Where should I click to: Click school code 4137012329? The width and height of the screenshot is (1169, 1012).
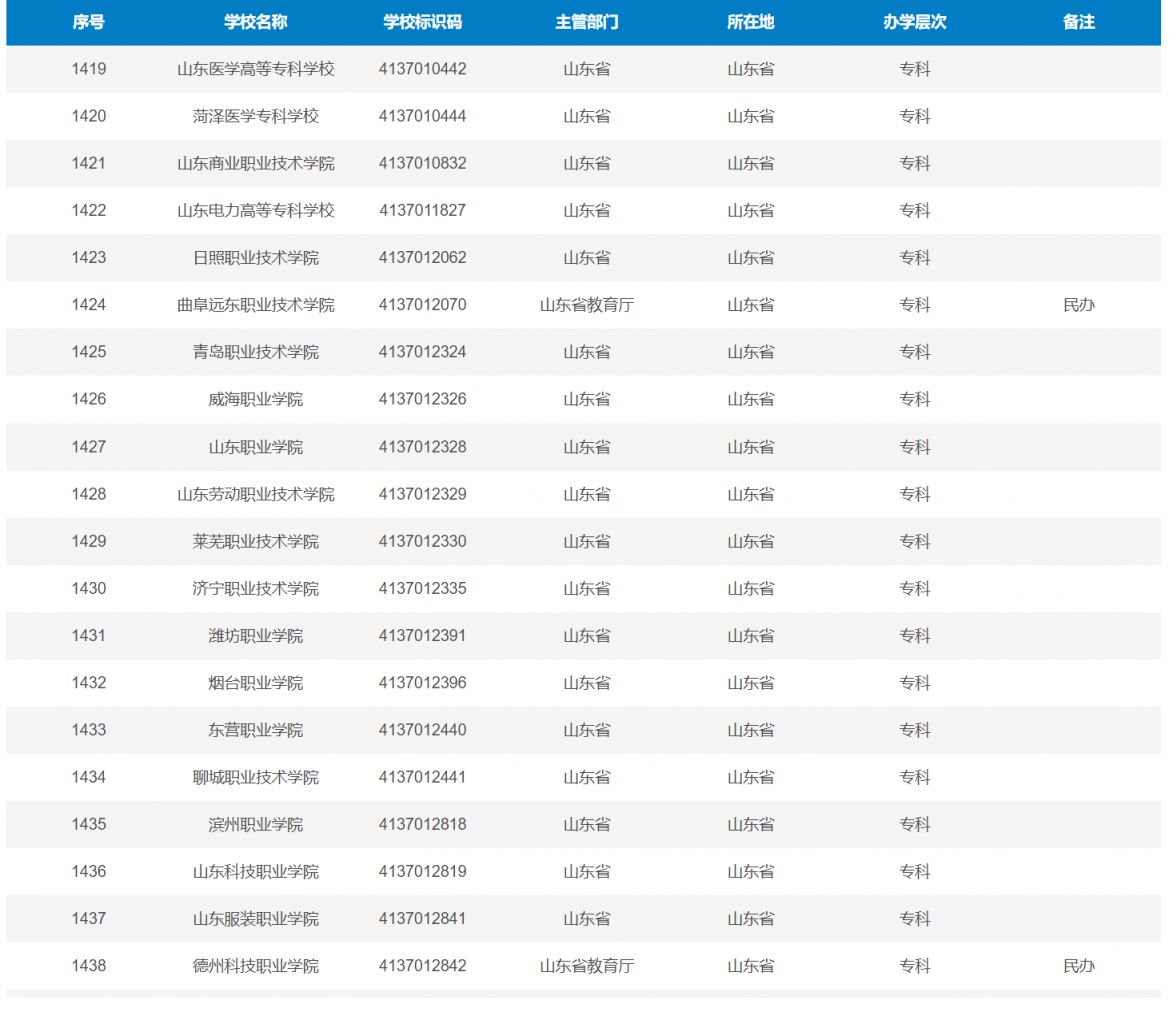pos(423,494)
